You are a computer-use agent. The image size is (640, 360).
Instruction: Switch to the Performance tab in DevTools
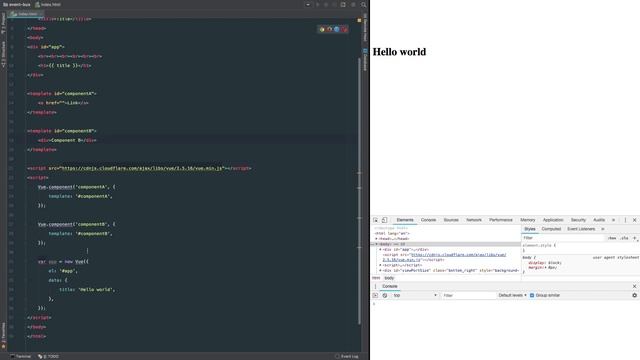[501, 220]
